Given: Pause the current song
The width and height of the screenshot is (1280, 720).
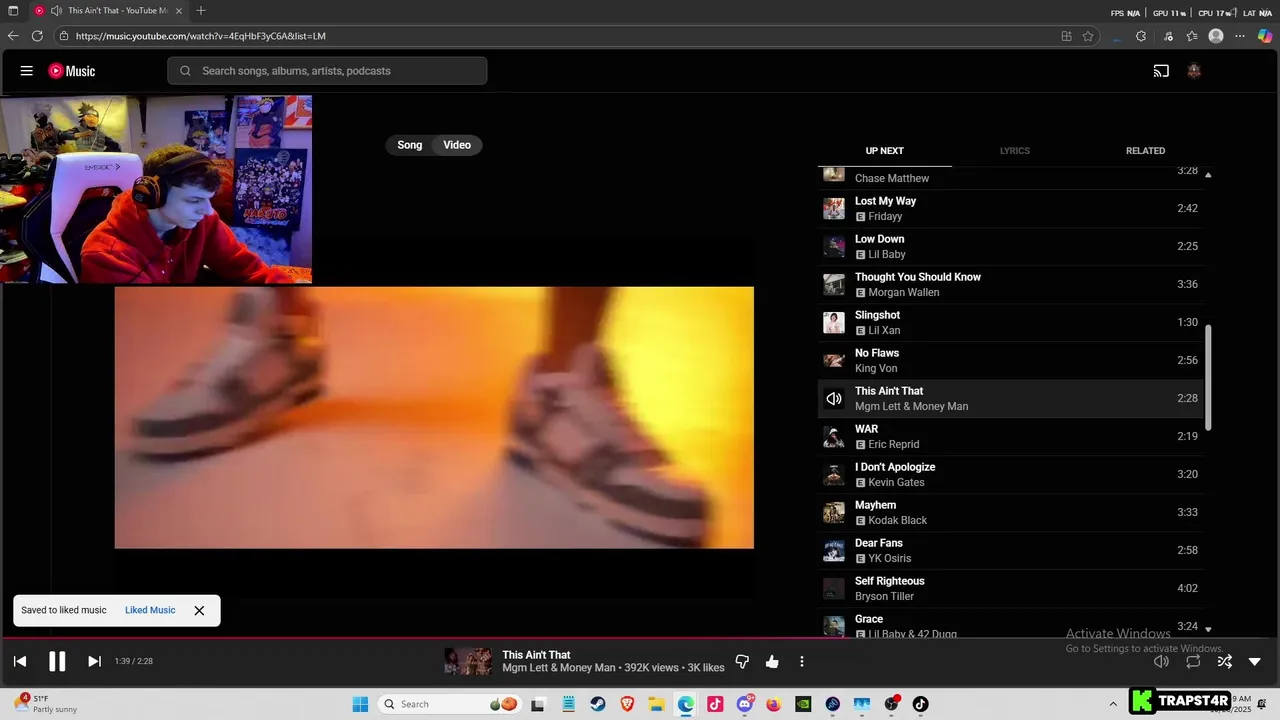Looking at the screenshot, I should tap(57, 661).
